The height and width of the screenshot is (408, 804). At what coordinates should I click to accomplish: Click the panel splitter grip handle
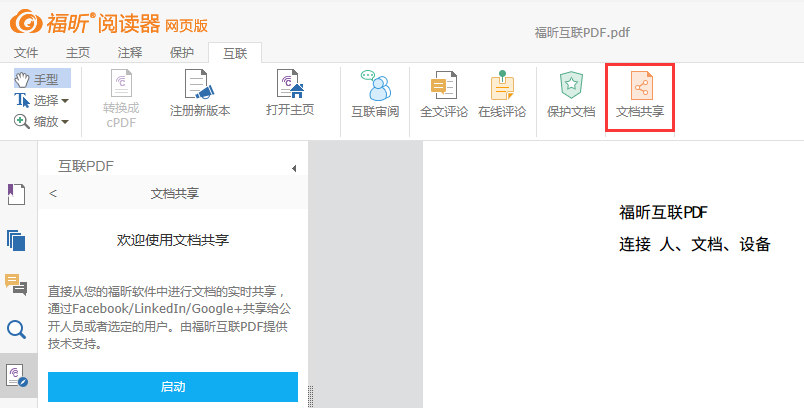click(311, 396)
